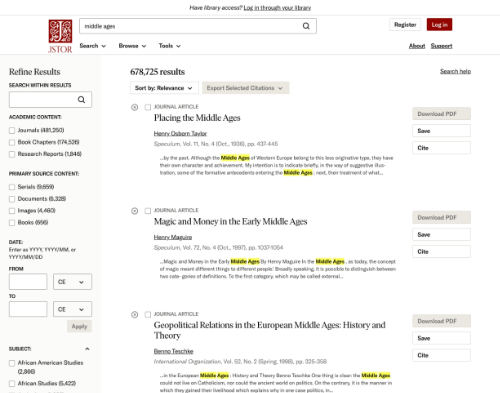Click the Log in button
Image resolution: width=500 pixels, height=393 pixels.
pyautogui.click(x=439, y=25)
